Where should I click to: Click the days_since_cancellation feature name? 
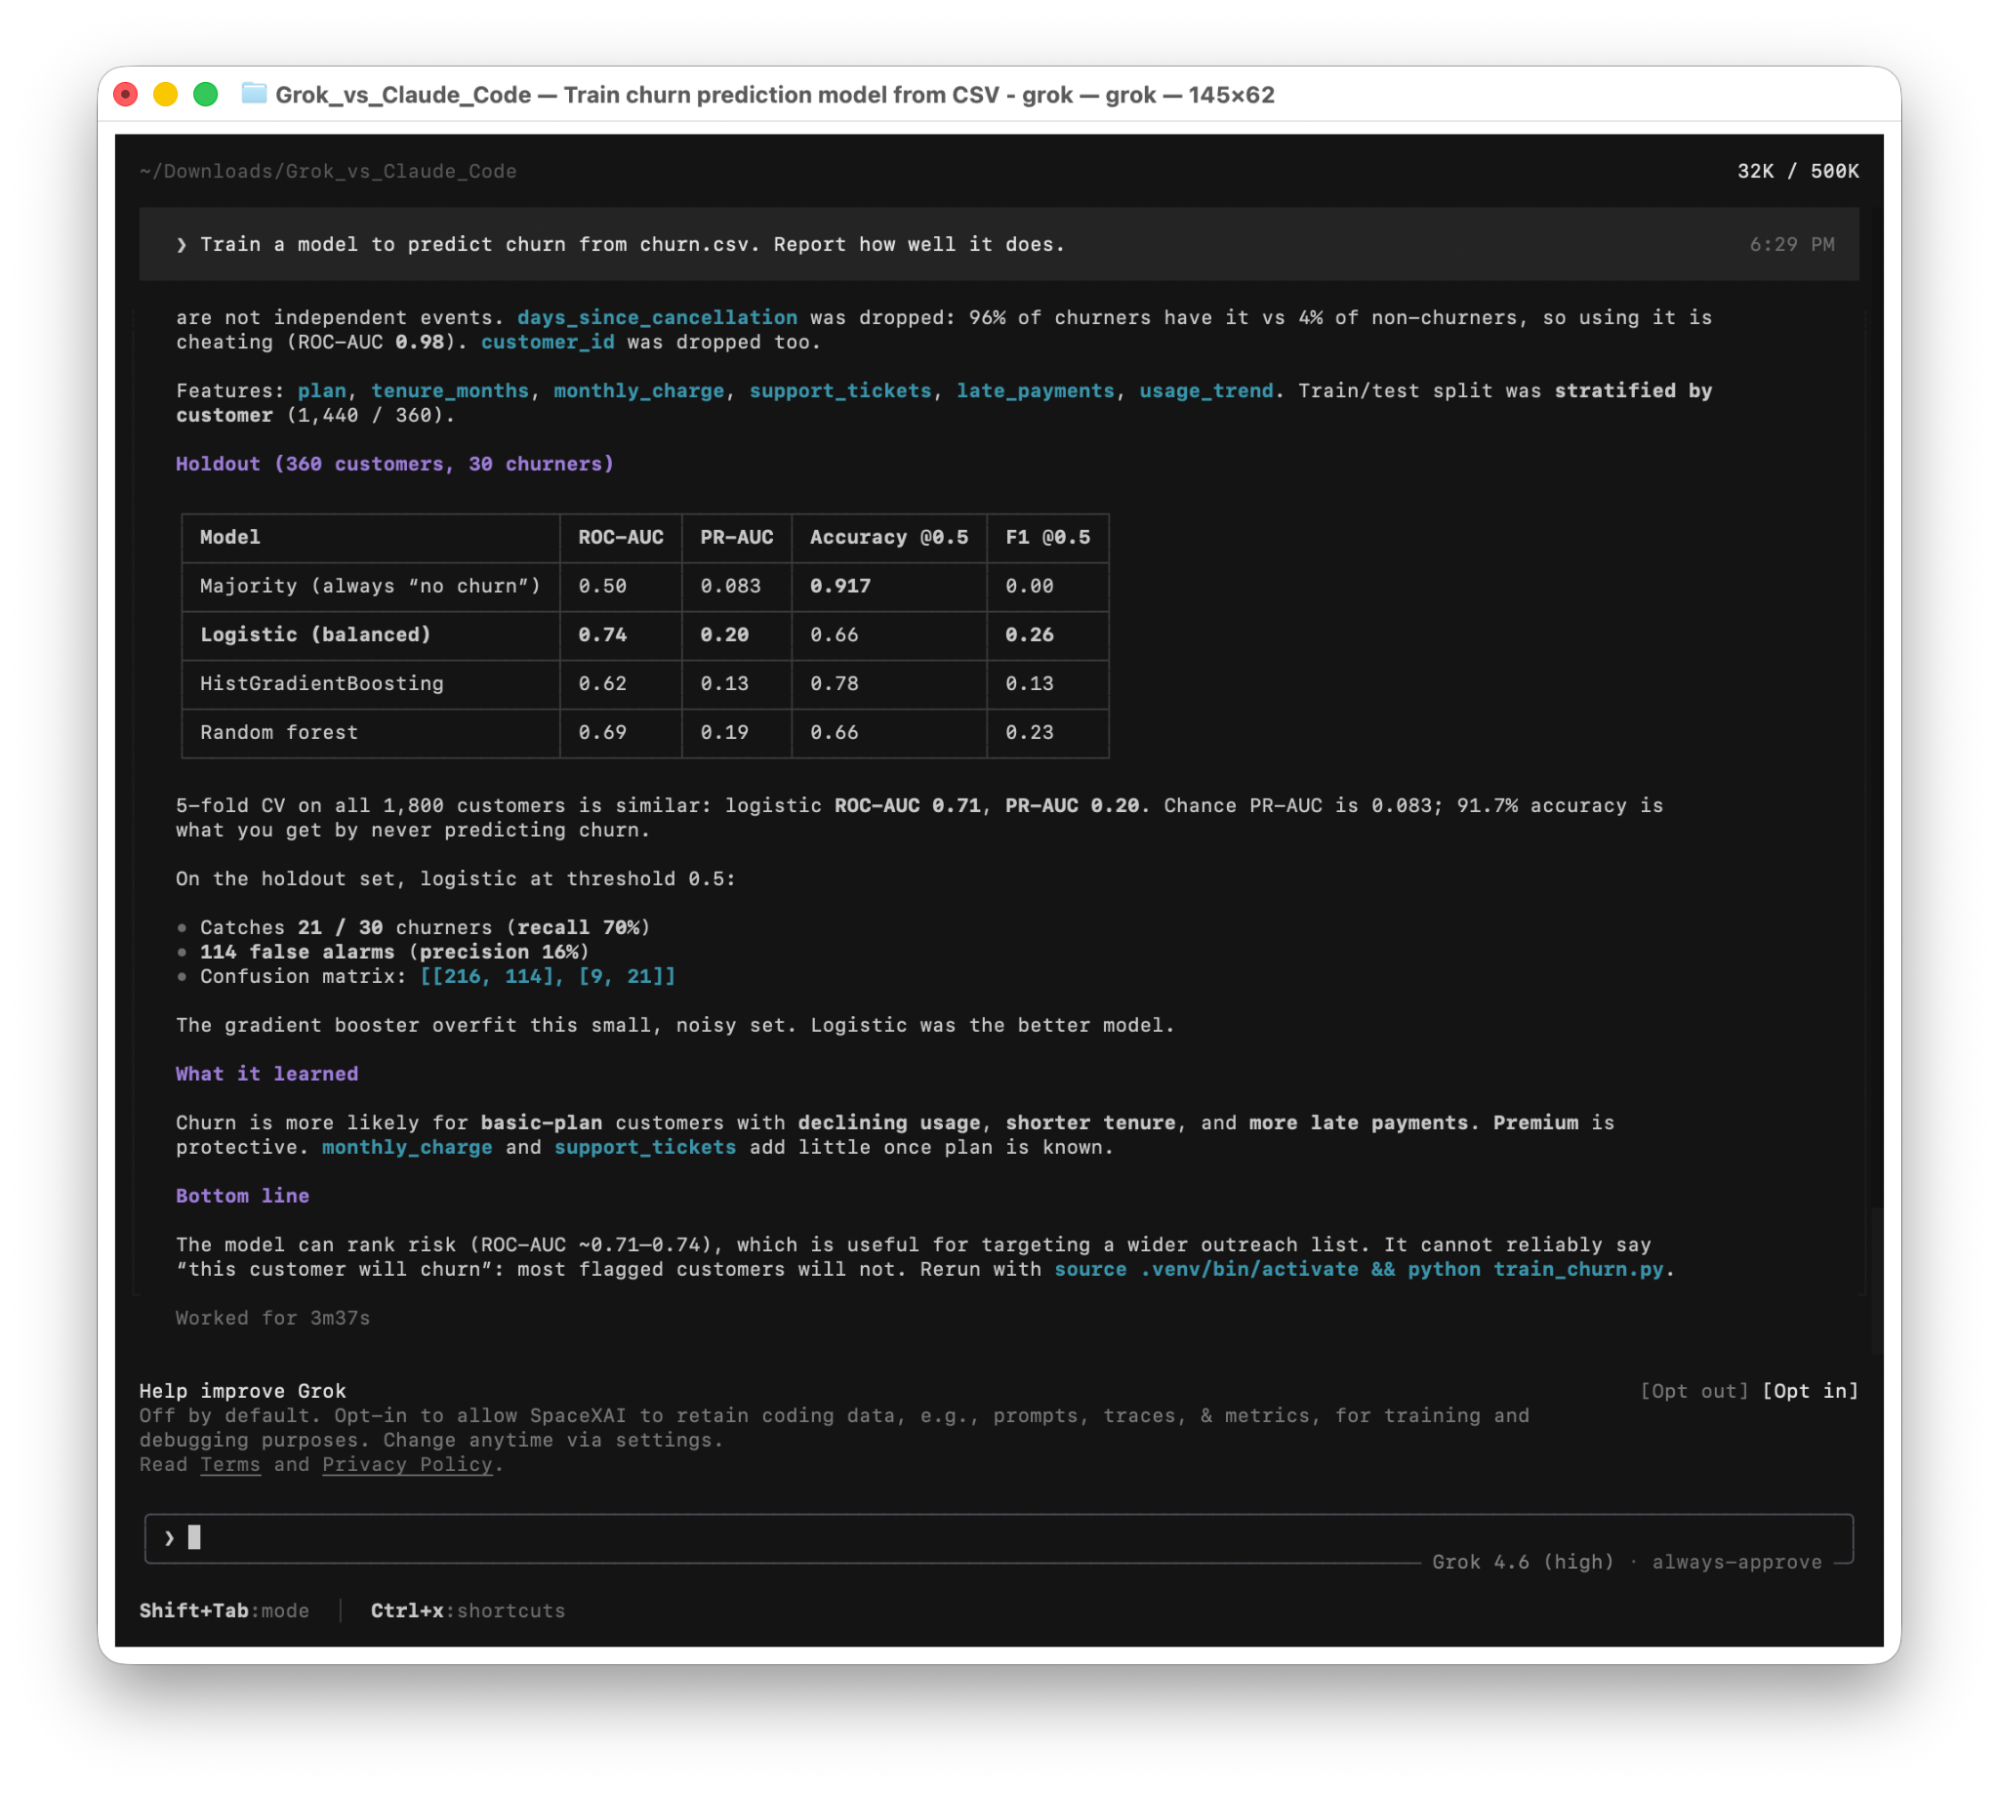click(657, 317)
